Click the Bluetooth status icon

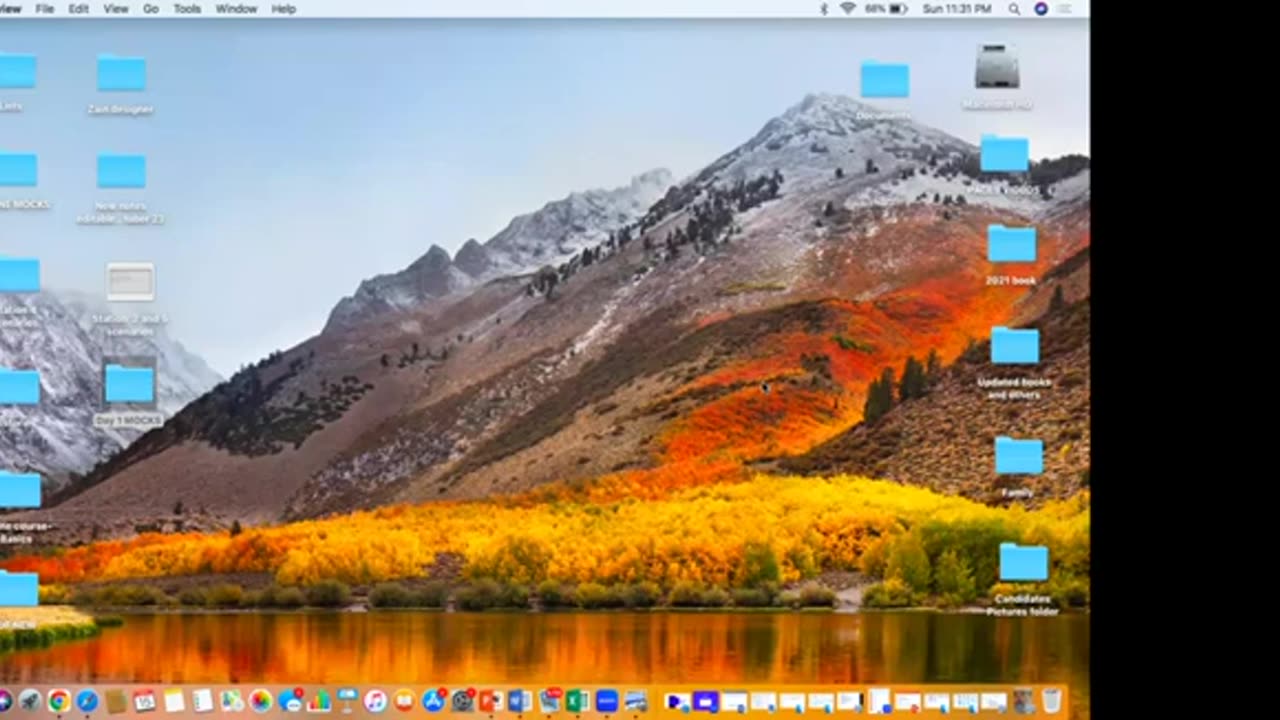[824, 8]
